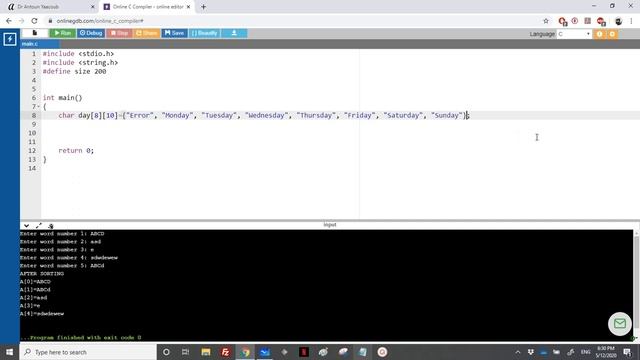Open FileZilla from the taskbar

coord(225,352)
